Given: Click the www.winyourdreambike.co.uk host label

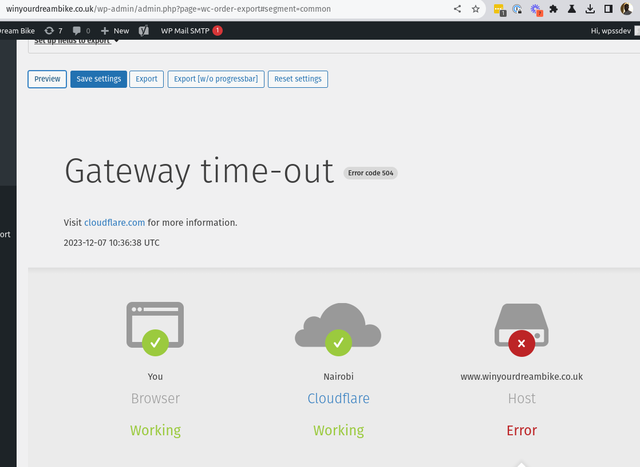Looking at the screenshot, I should tap(522, 376).
